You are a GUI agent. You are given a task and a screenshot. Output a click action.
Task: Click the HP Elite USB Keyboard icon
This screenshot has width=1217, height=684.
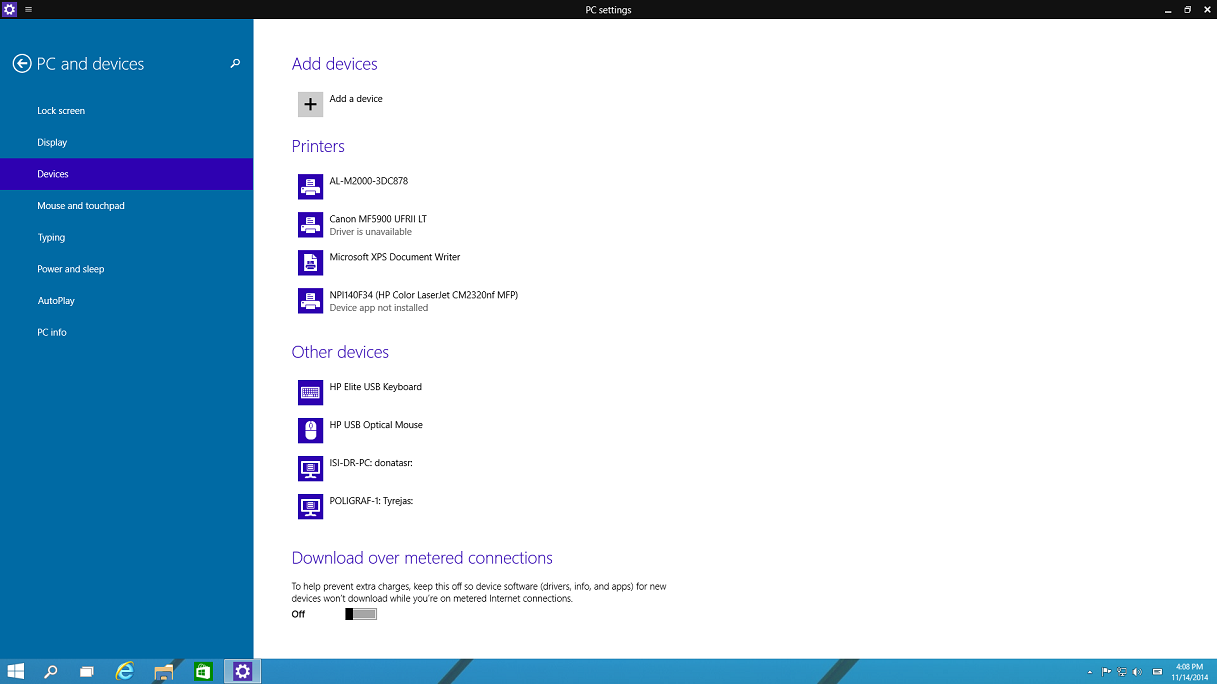click(310, 392)
